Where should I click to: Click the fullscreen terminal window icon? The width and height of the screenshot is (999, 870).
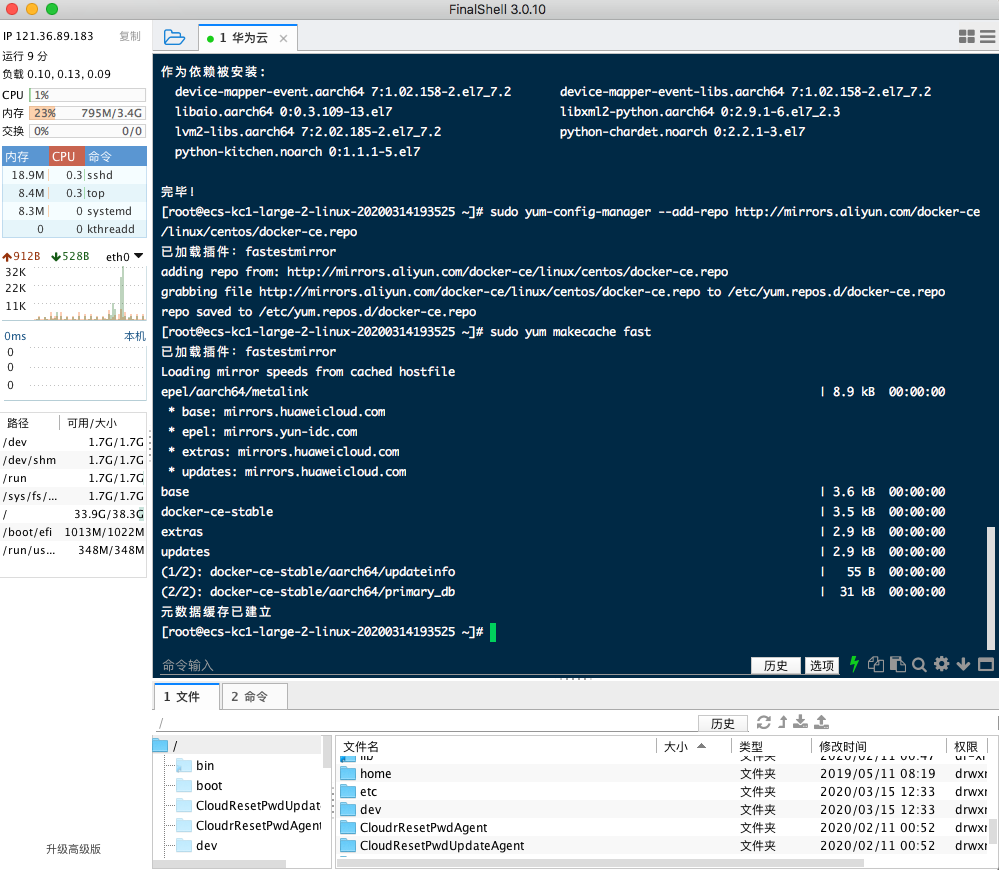pos(986,664)
